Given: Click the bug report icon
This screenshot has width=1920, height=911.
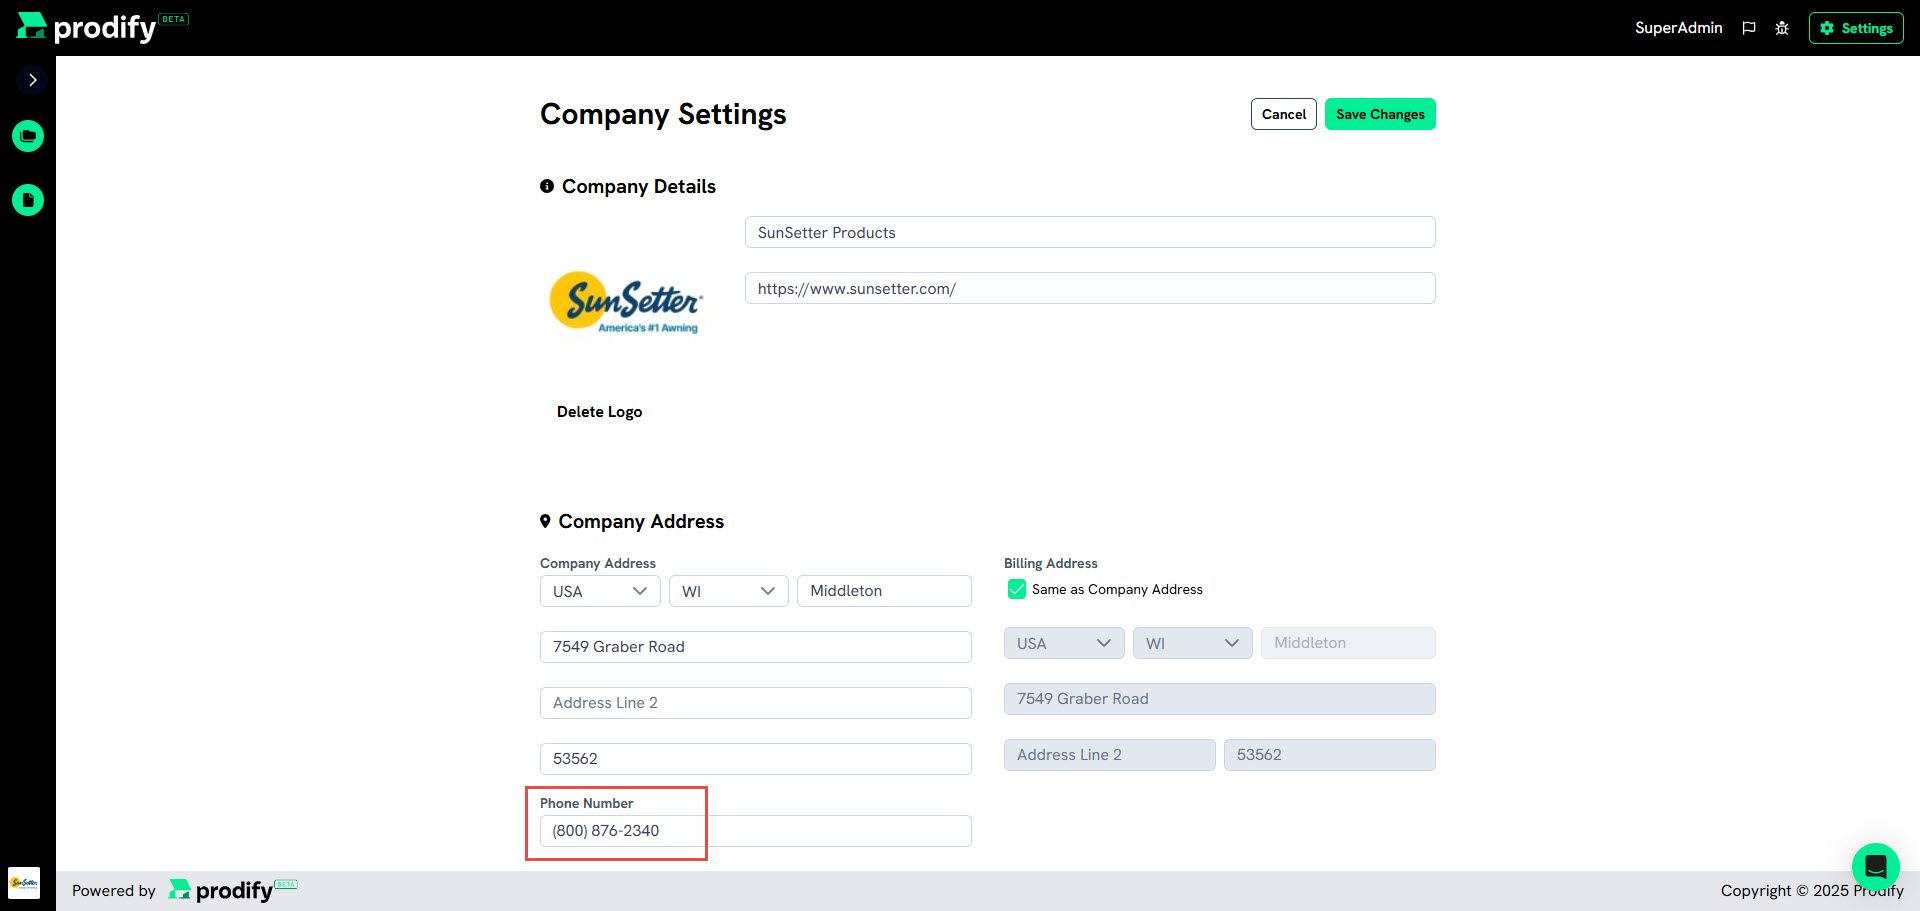Looking at the screenshot, I should click(x=1782, y=28).
